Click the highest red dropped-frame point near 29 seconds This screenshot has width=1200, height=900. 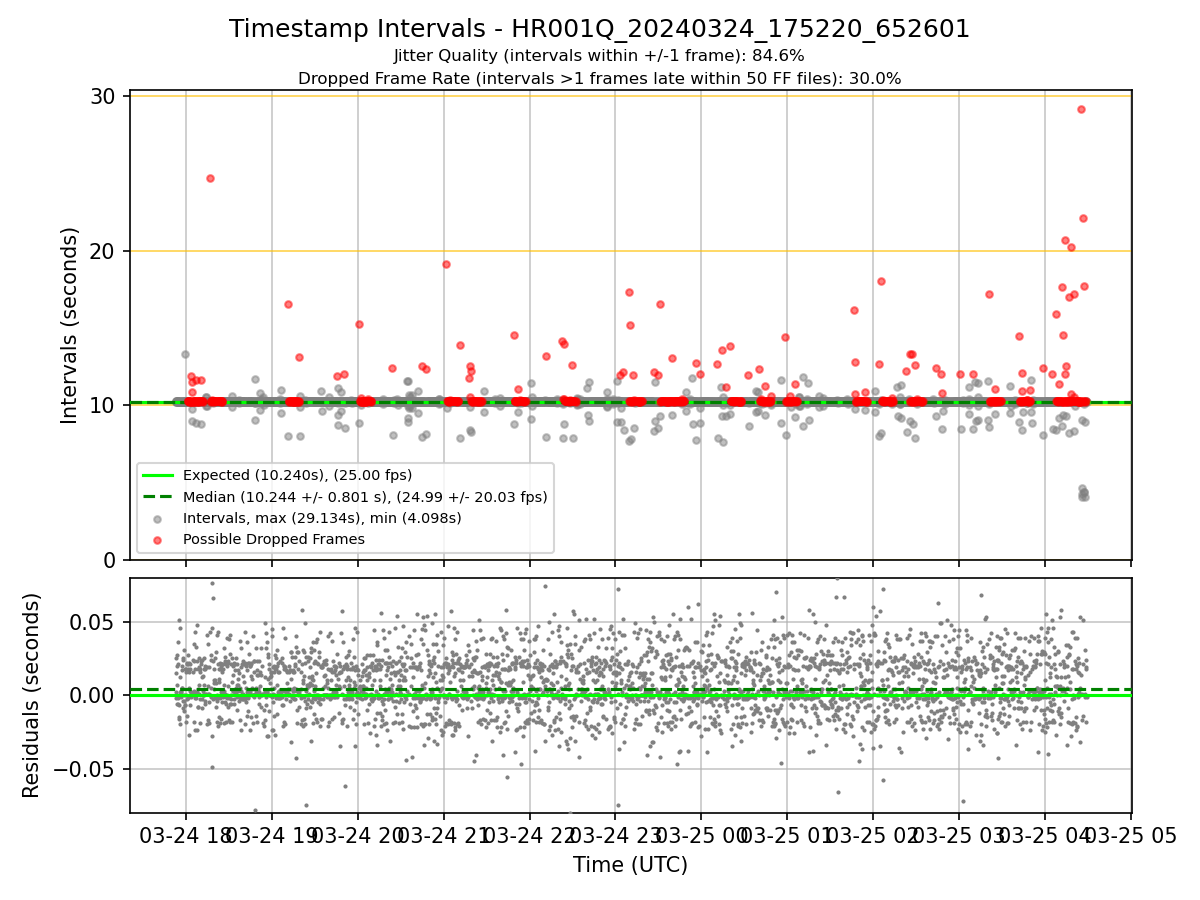click(x=1081, y=109)
